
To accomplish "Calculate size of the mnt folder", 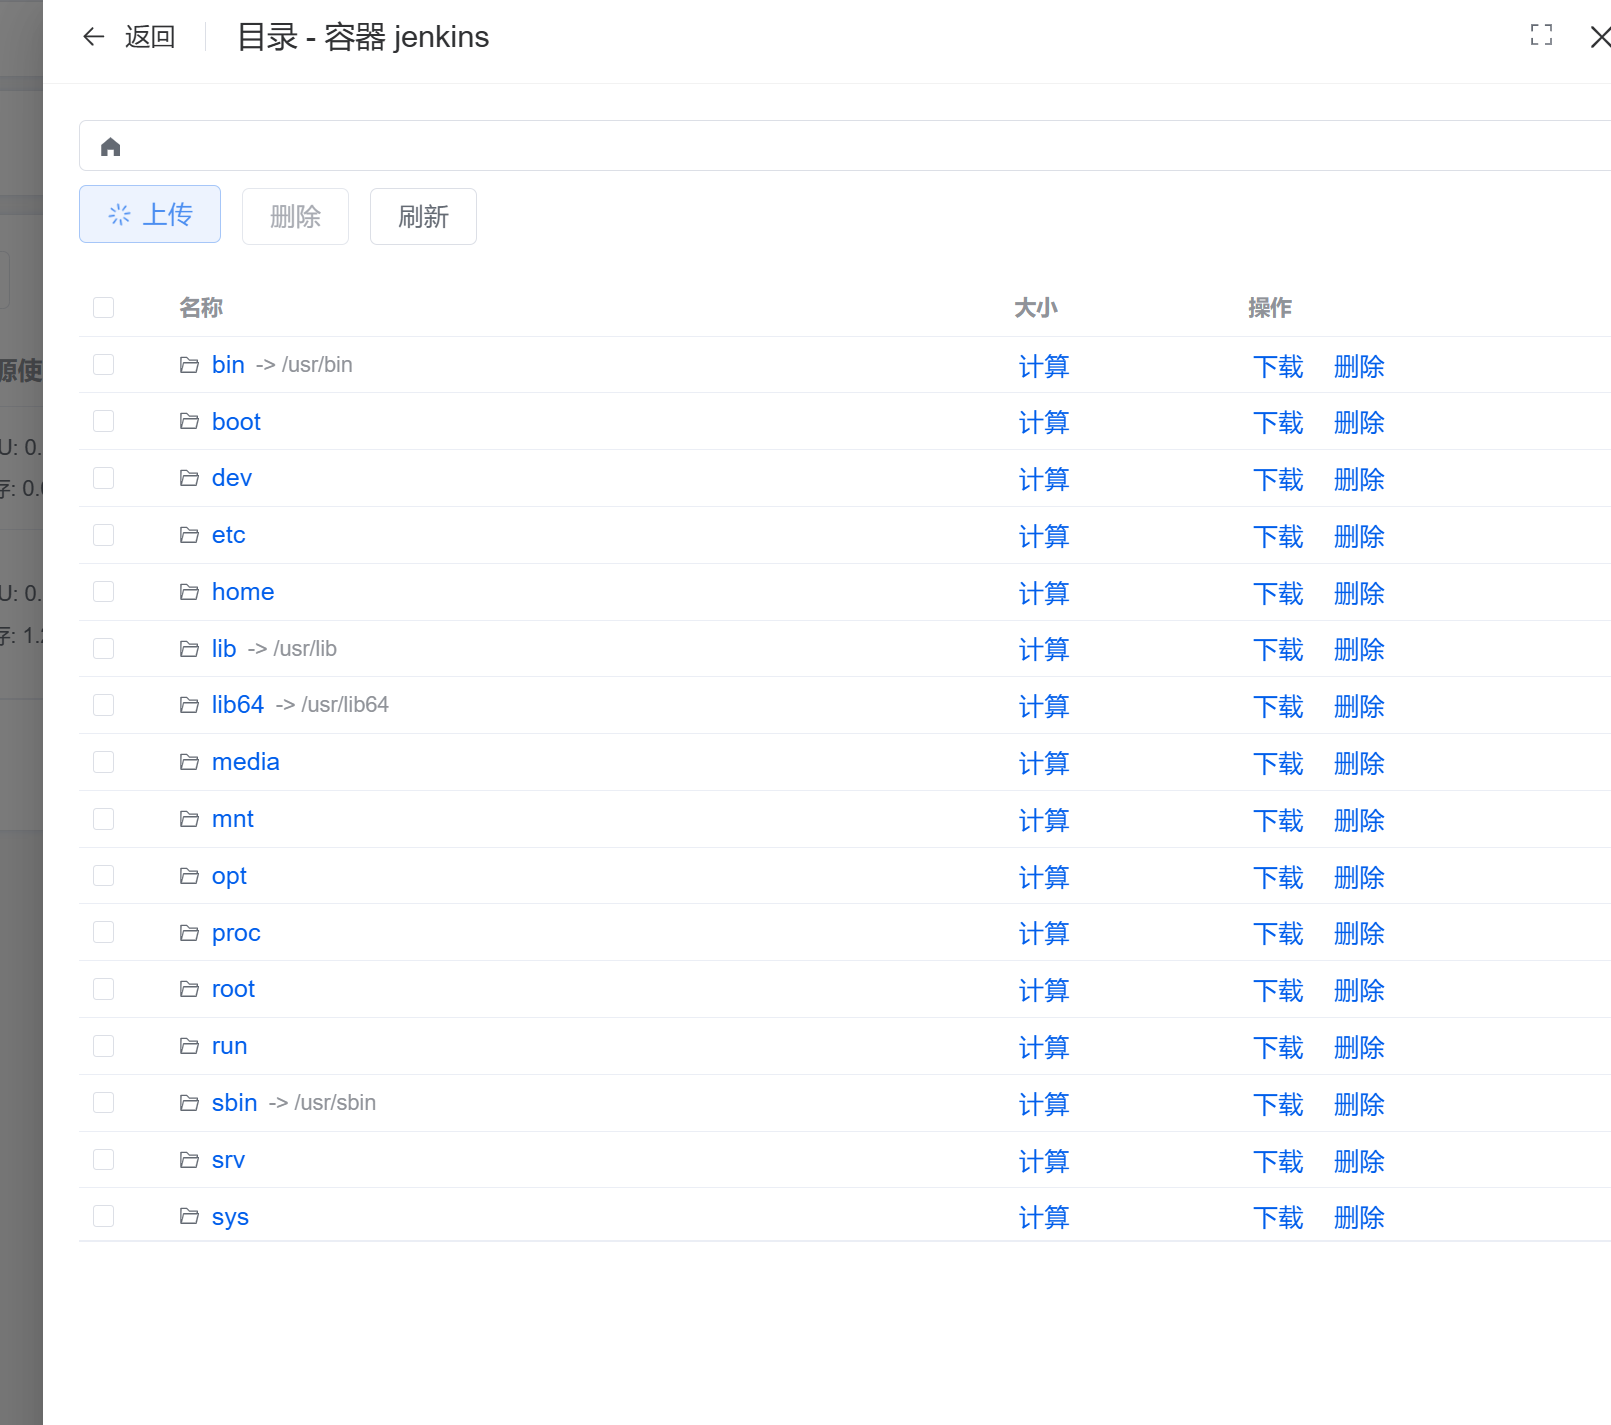I will coord(1043,821).
